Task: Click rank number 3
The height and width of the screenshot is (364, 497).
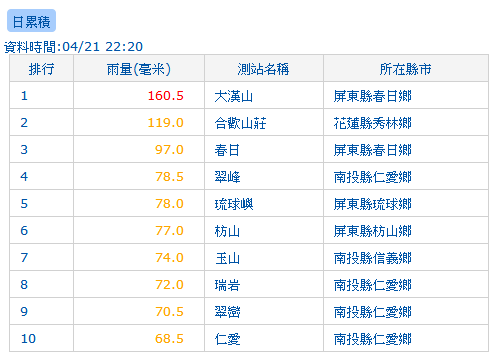Action: 24,150
